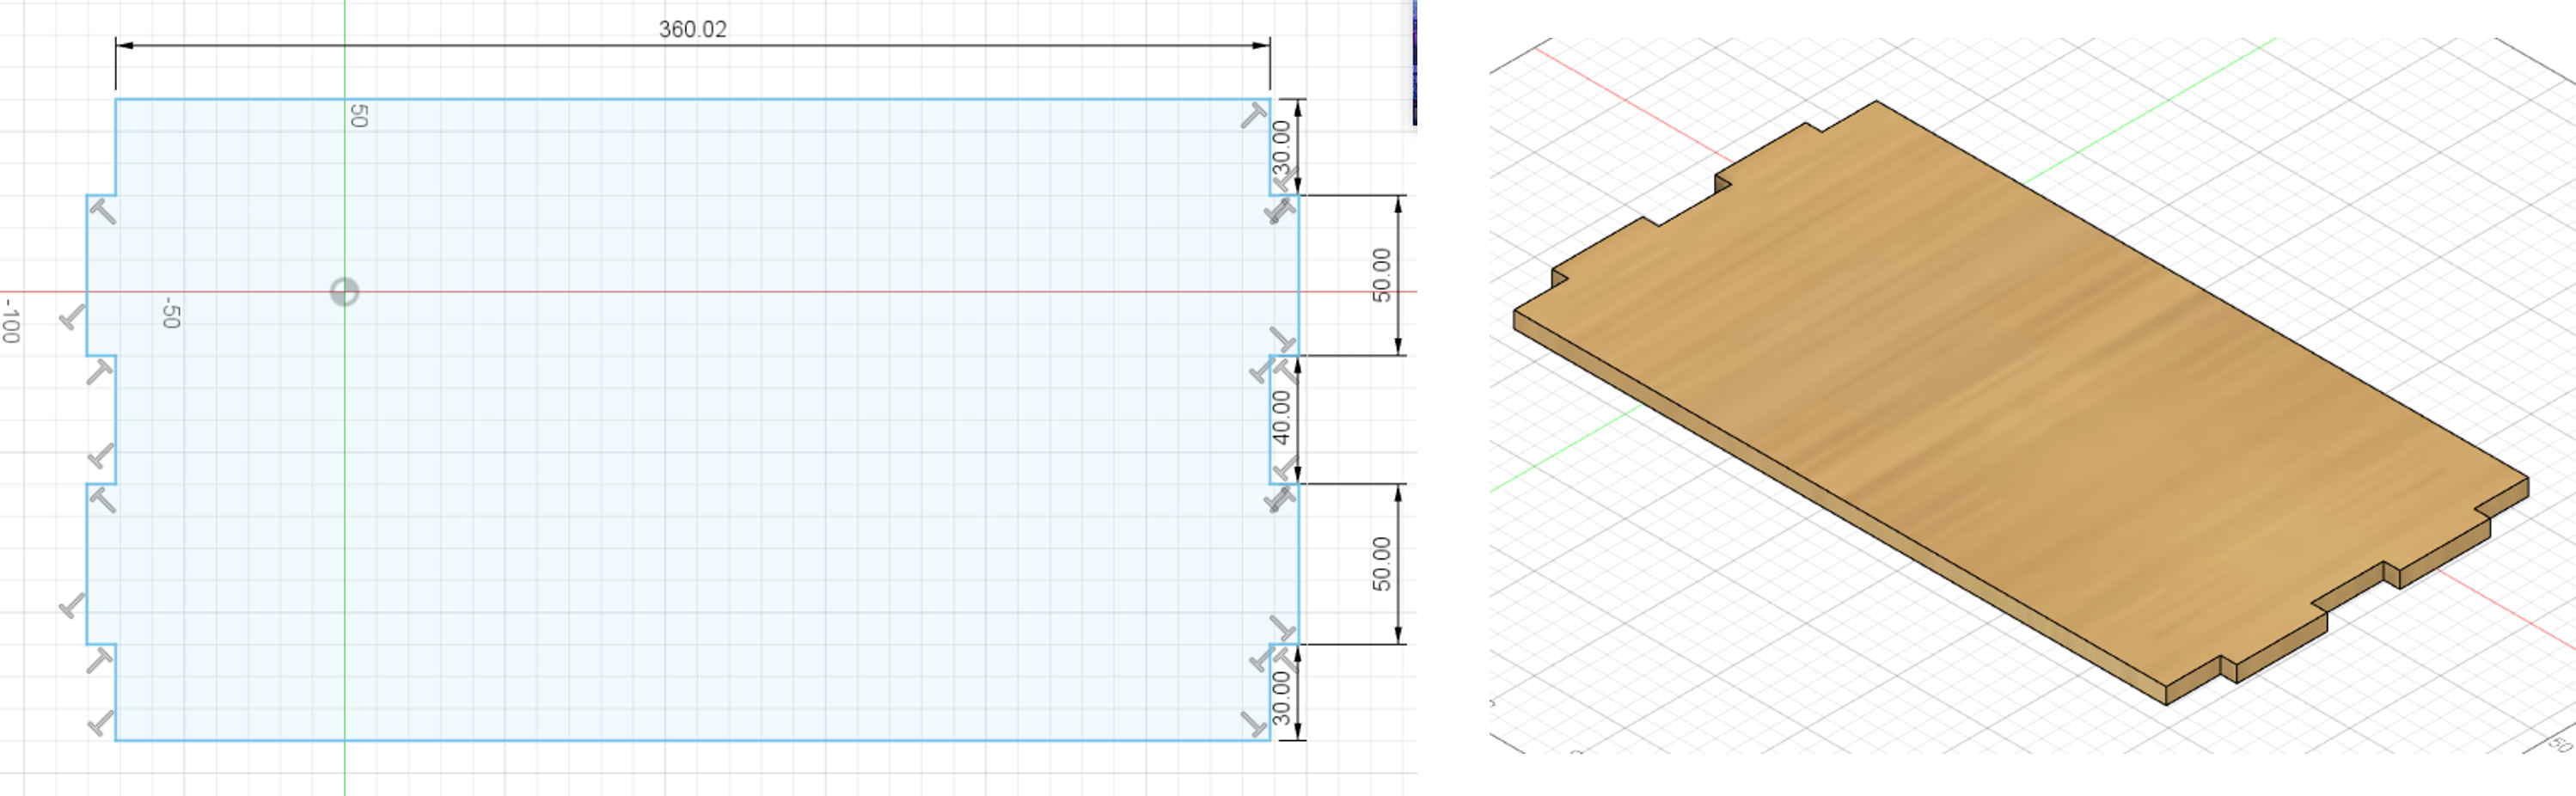Select the upper 50.00 tab height dimension
Viewport: 2576px width, 796px height.
pyautogui.click(x=1381, y=275)
